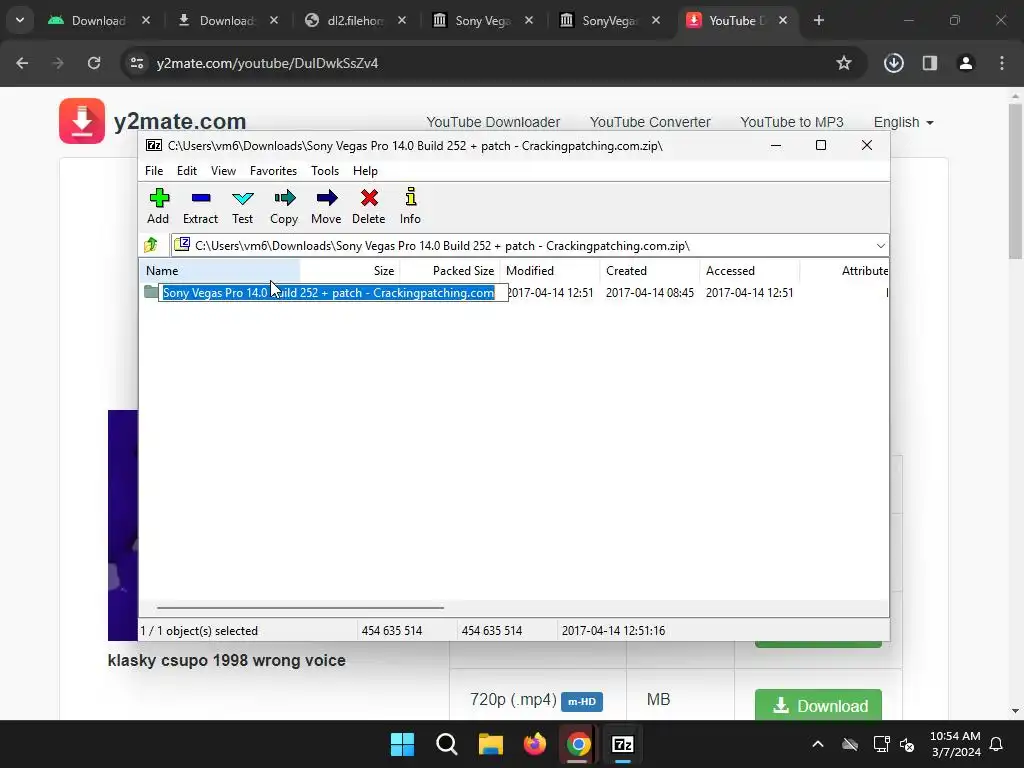Image resolution: width=1024 pixels, height=768 pixels.
Task: Open the Edit menu in 7-Zip
Action: coord(187,170)
